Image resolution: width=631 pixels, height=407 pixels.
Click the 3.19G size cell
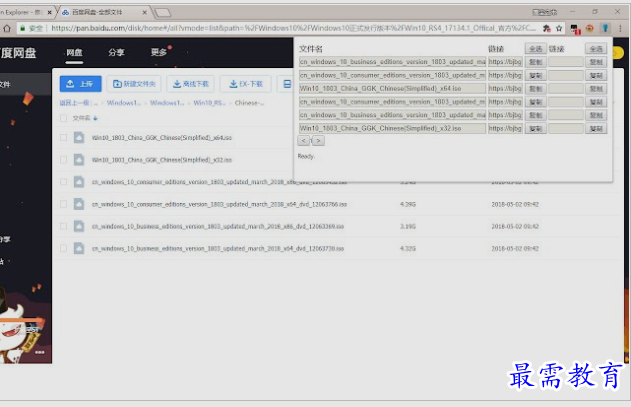408,226
